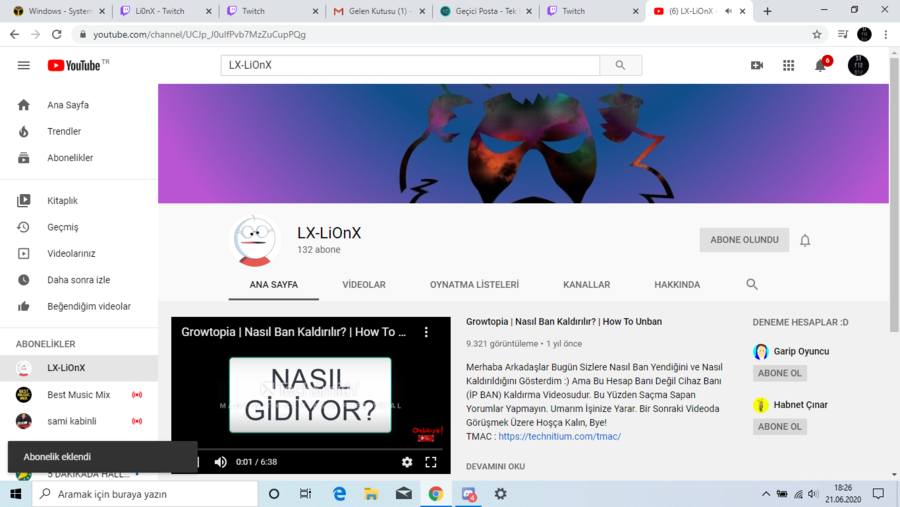Click the ABONE OLUNDU button
900x507 pixels.
point(744,240)
